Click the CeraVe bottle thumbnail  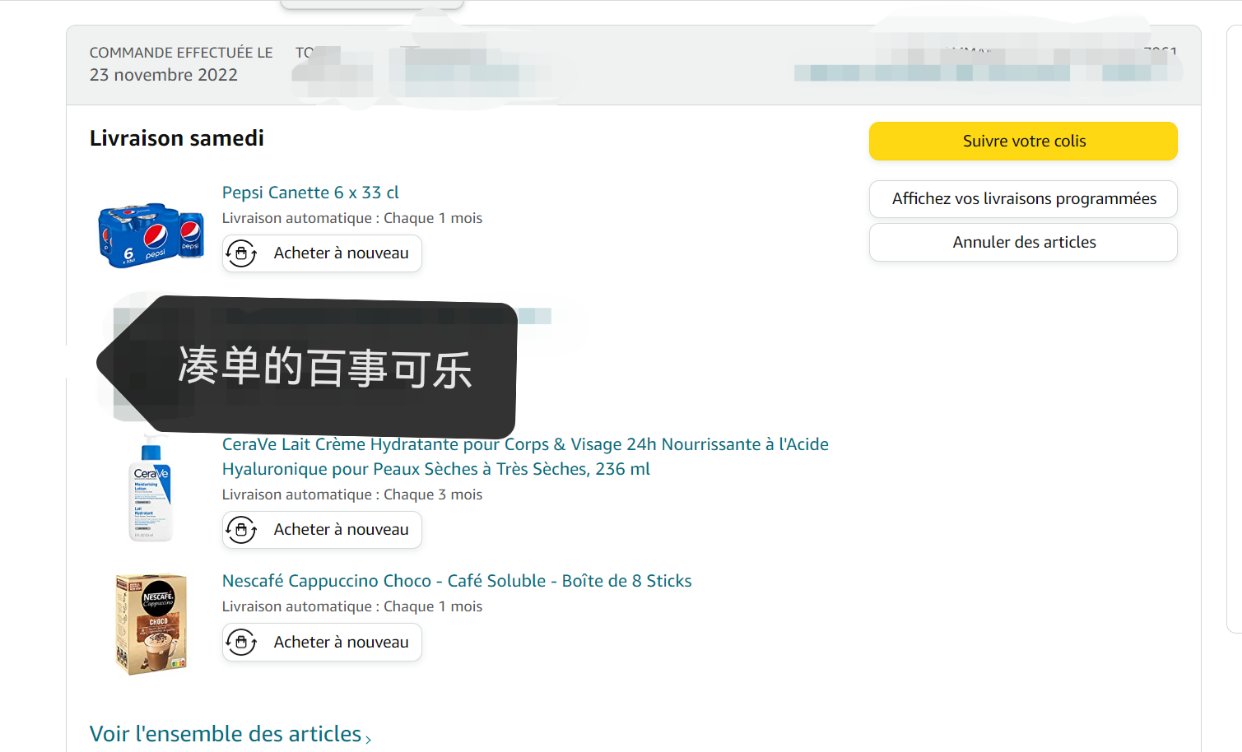click(150, 489)
